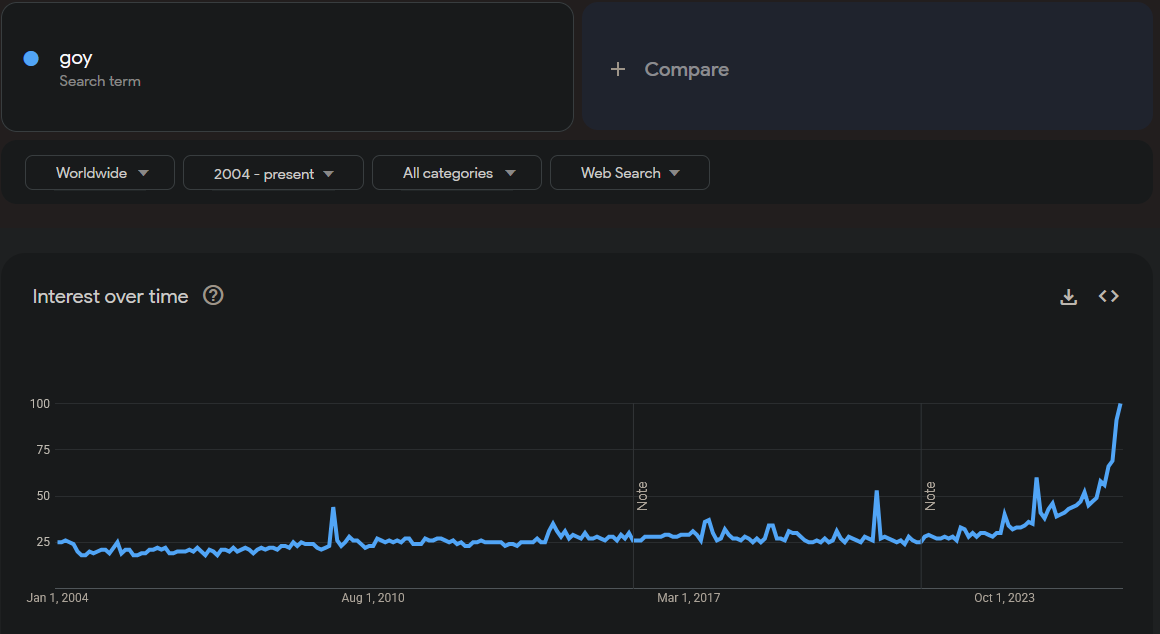Expand the All categories dropdown

456,172
